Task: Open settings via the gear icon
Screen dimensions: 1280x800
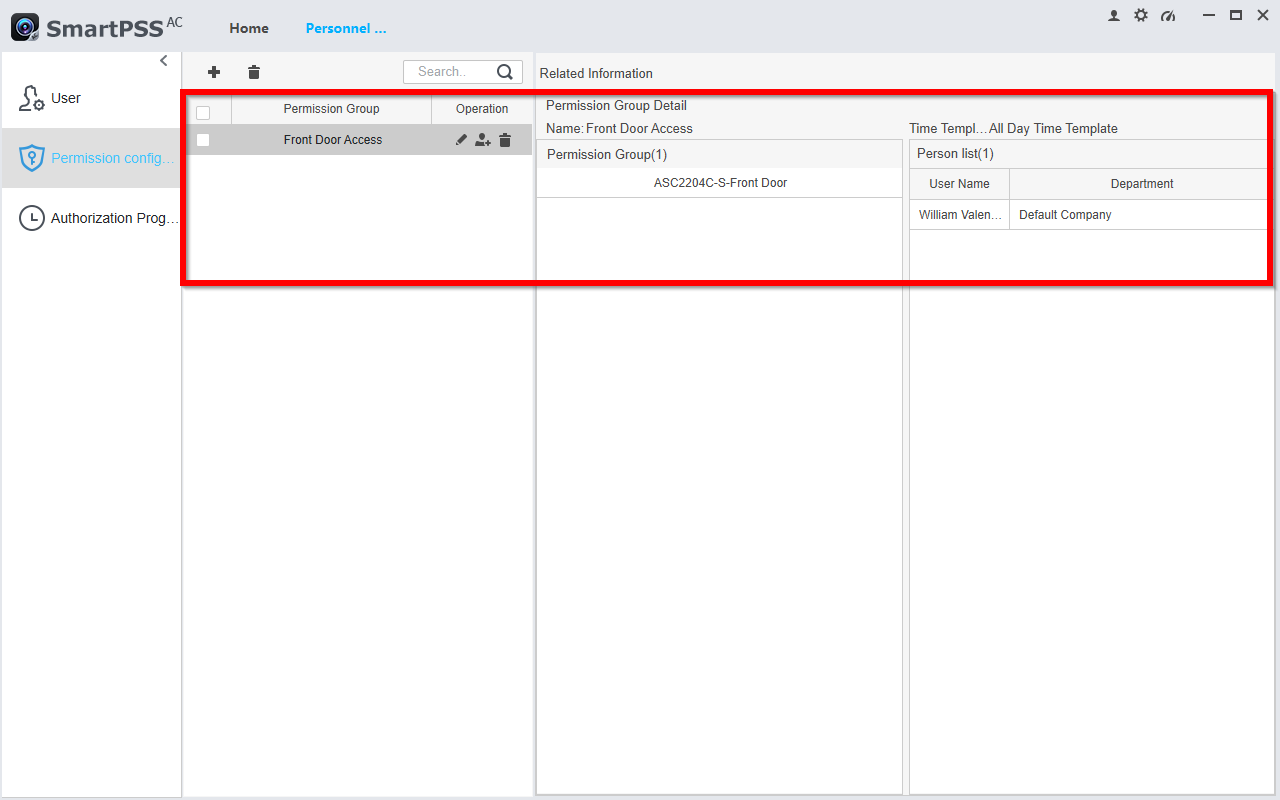Action: point(1141,16)
